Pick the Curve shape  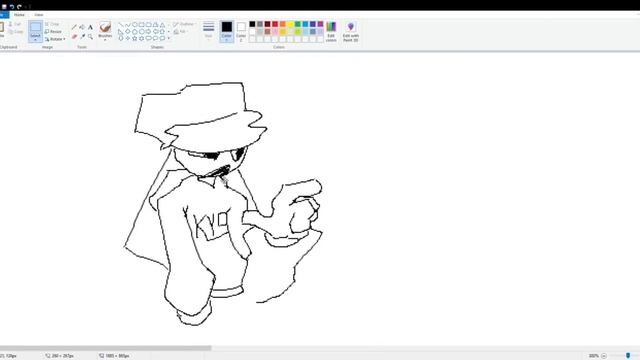click(x=128, y=25)
